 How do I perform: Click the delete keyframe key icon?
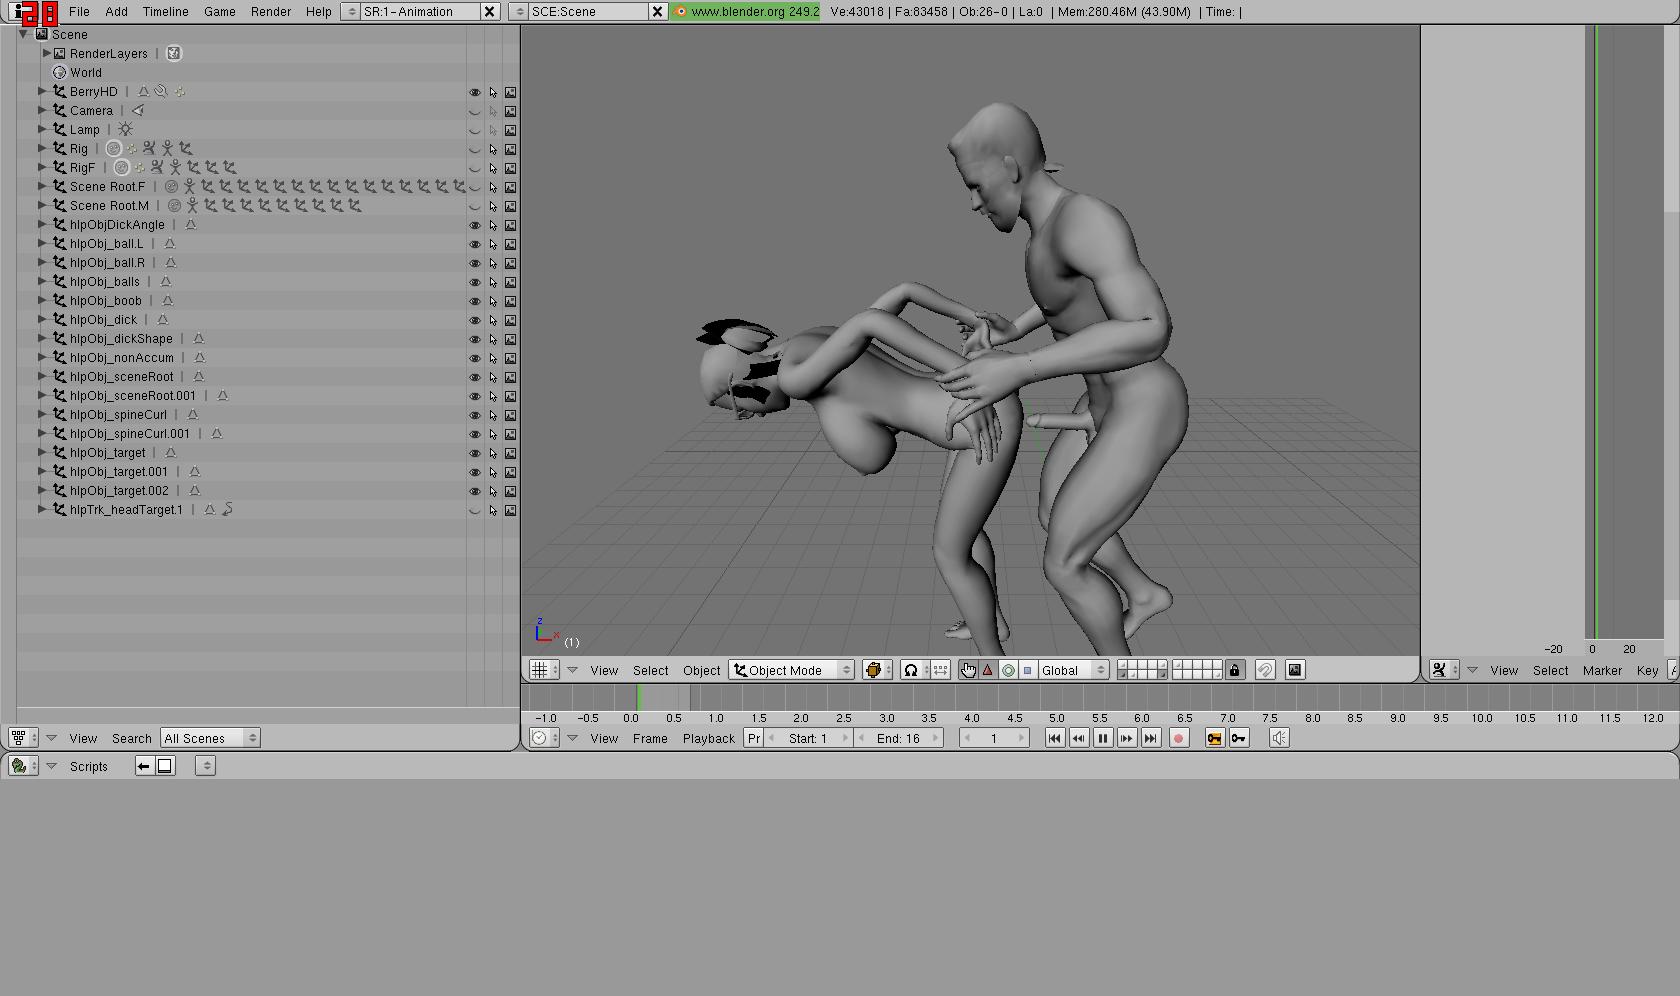1239,738
